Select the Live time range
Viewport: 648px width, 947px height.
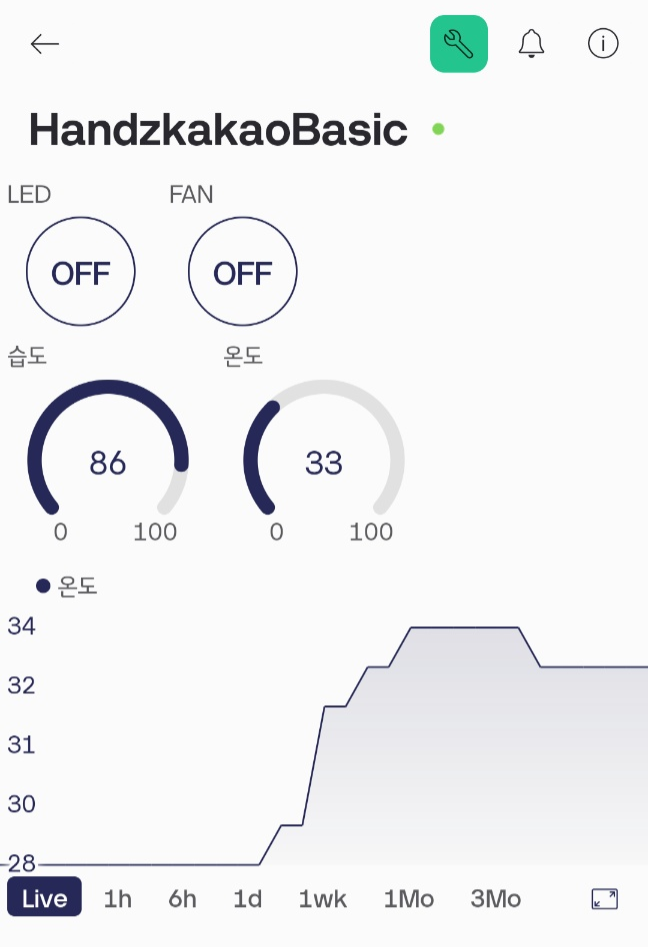pyautogui.click(x=44, y=898)
